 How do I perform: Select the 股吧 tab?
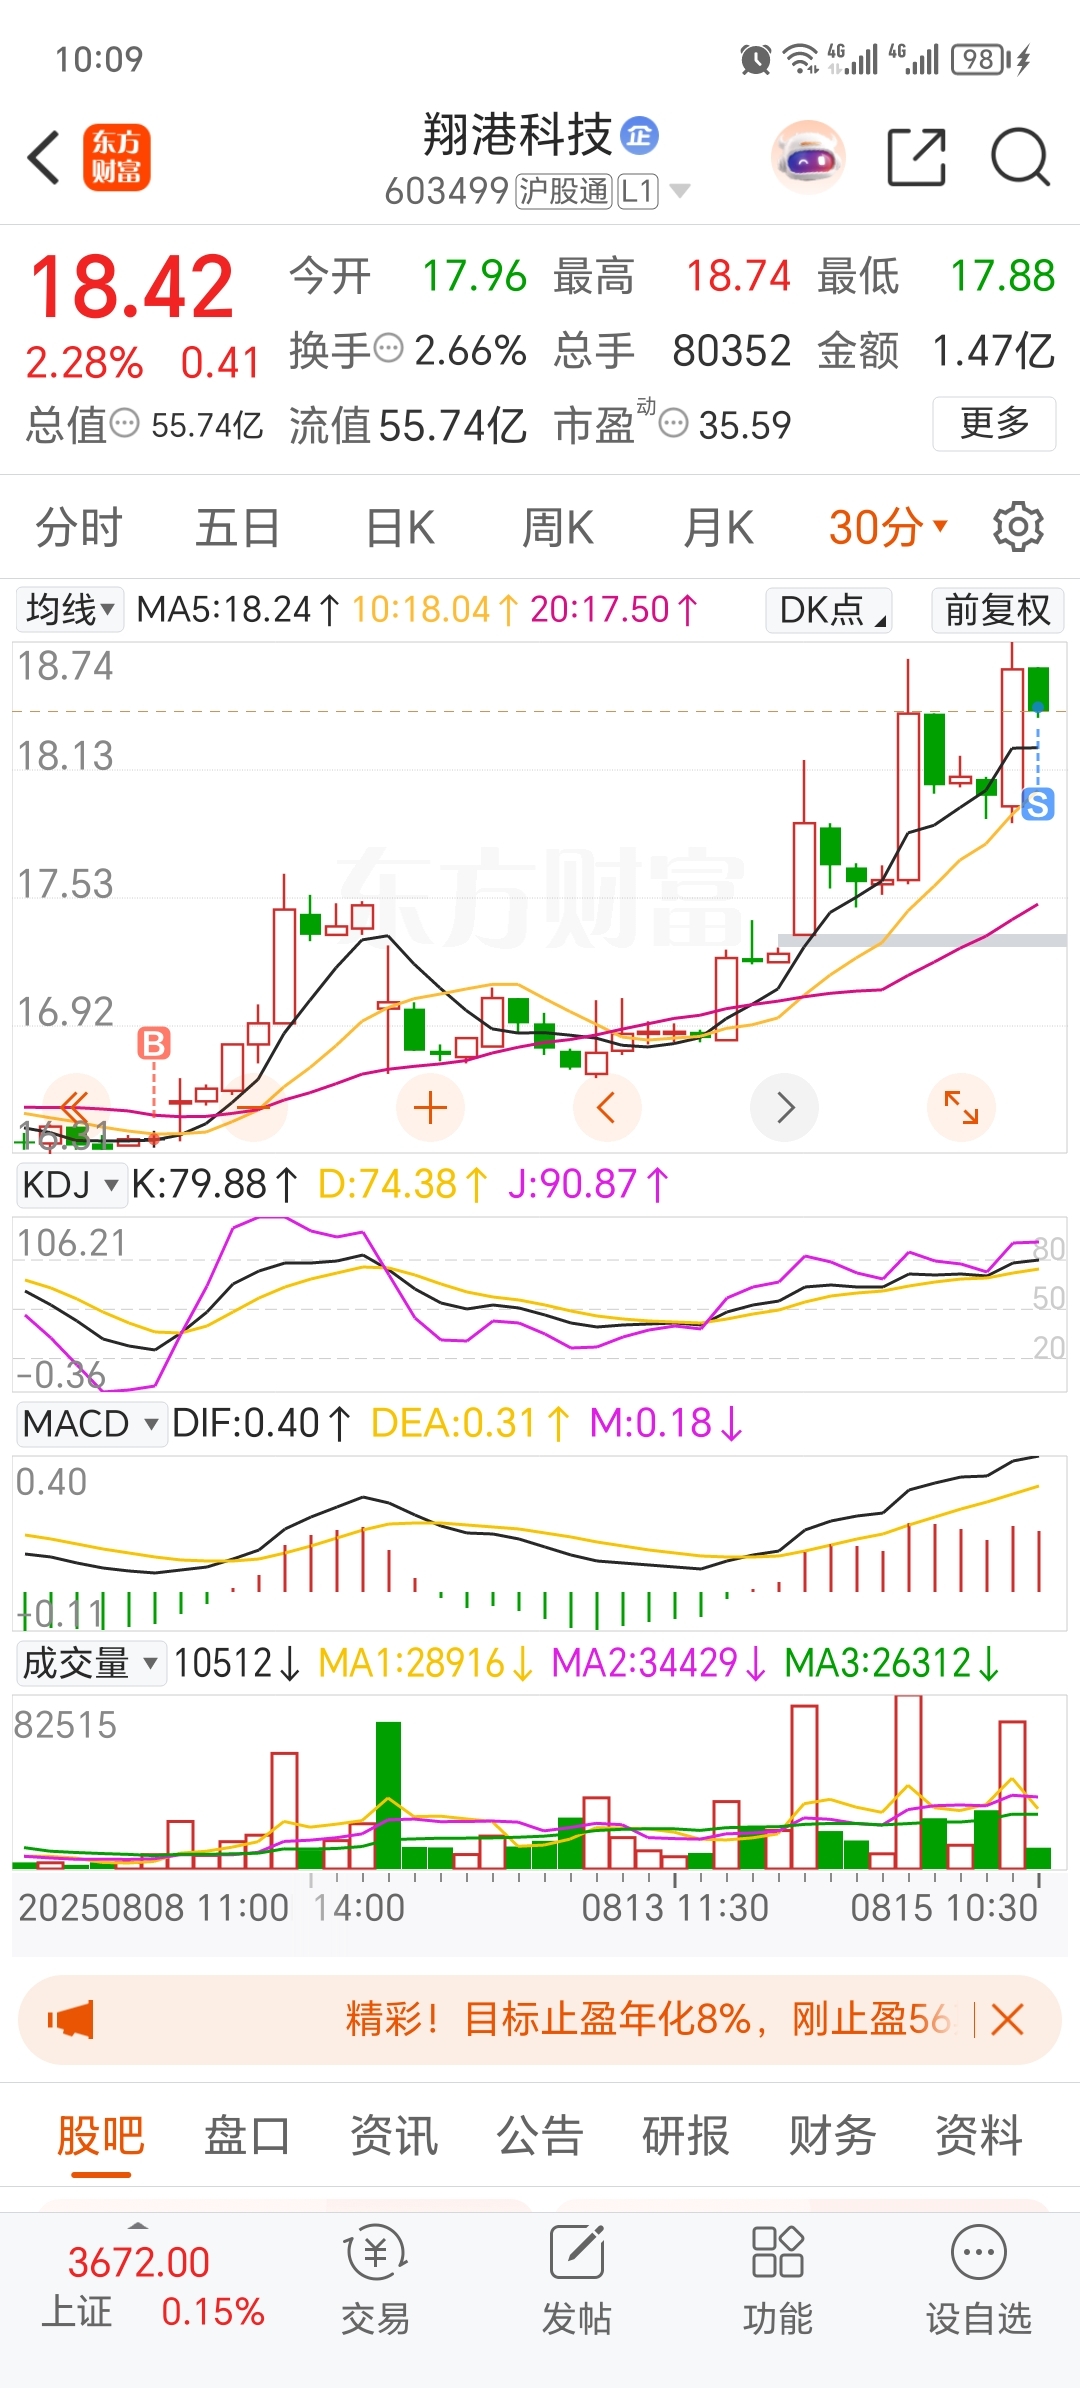[100, 2135]
